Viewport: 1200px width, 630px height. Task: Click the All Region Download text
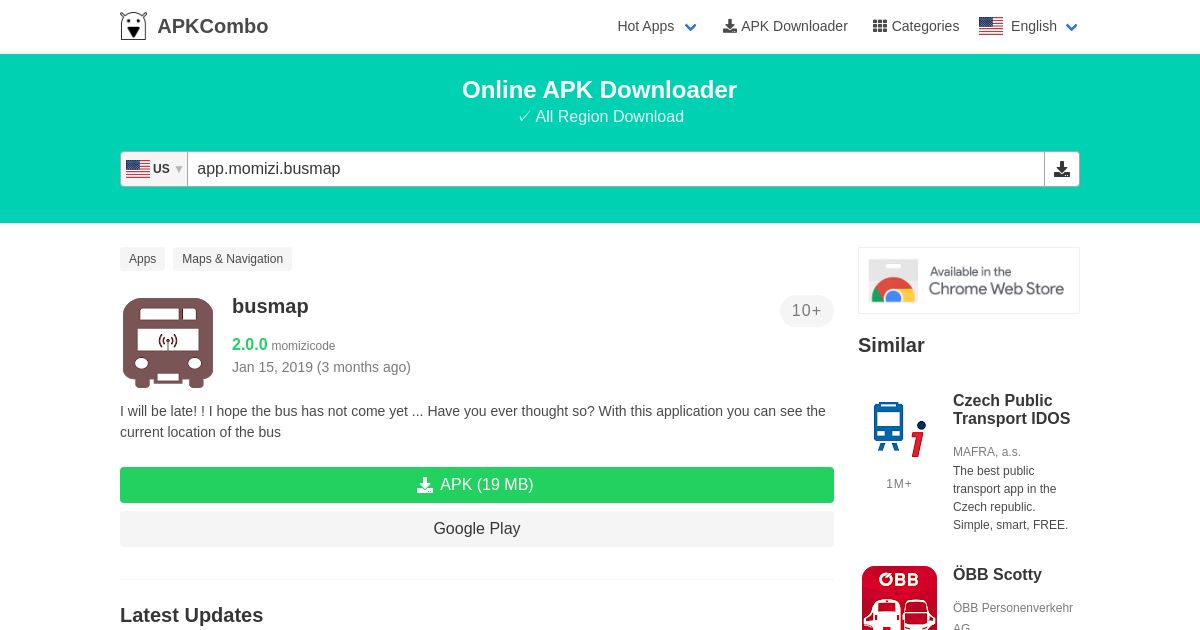coord(600,117)
